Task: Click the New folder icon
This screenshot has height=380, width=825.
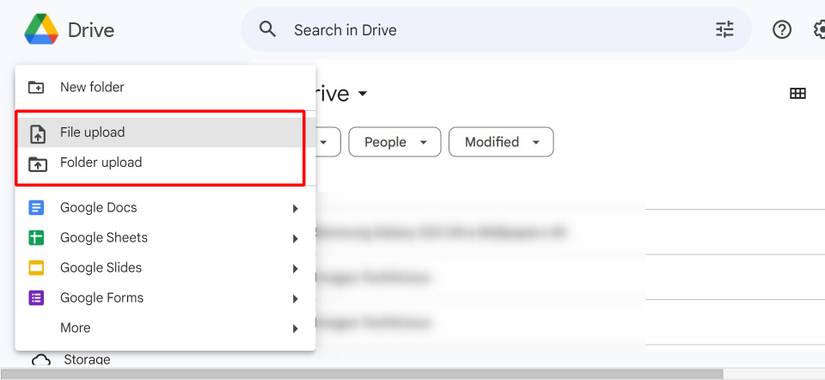Action: [36, 87]
